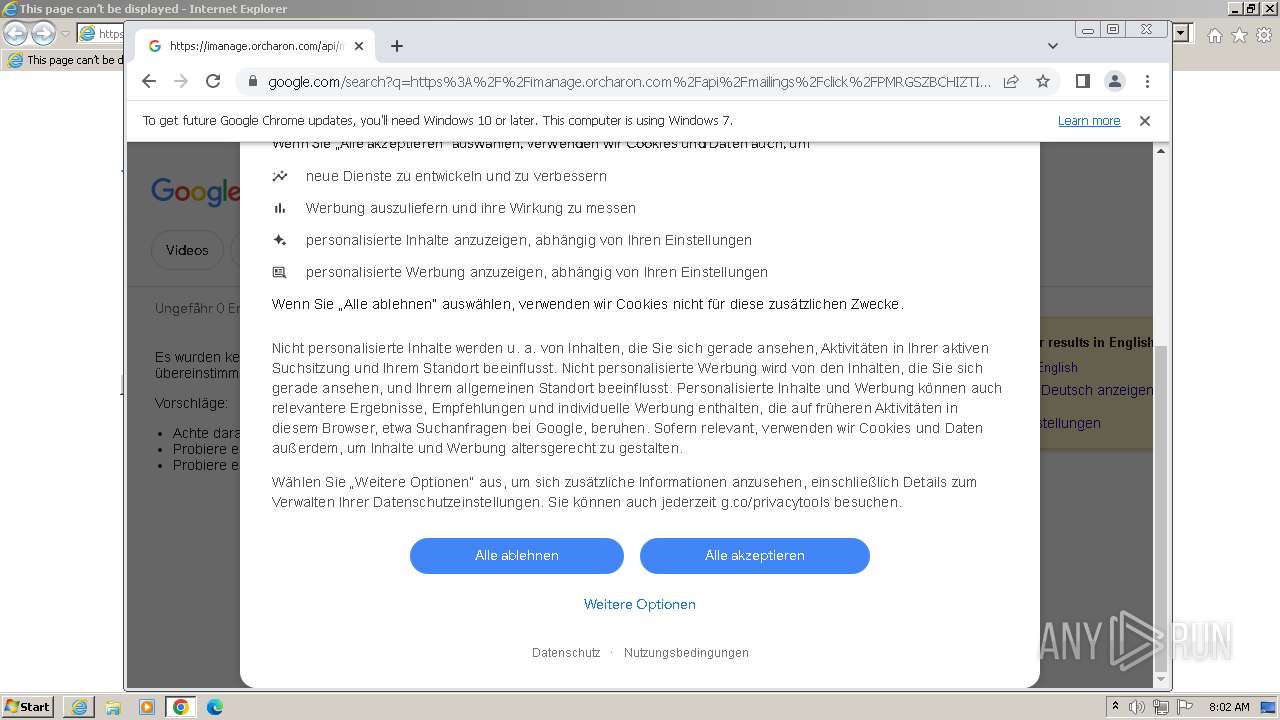Open a new Chrome tab
Image resolution: width=1280 pixels, height=720 pixels.
[397, 46]
